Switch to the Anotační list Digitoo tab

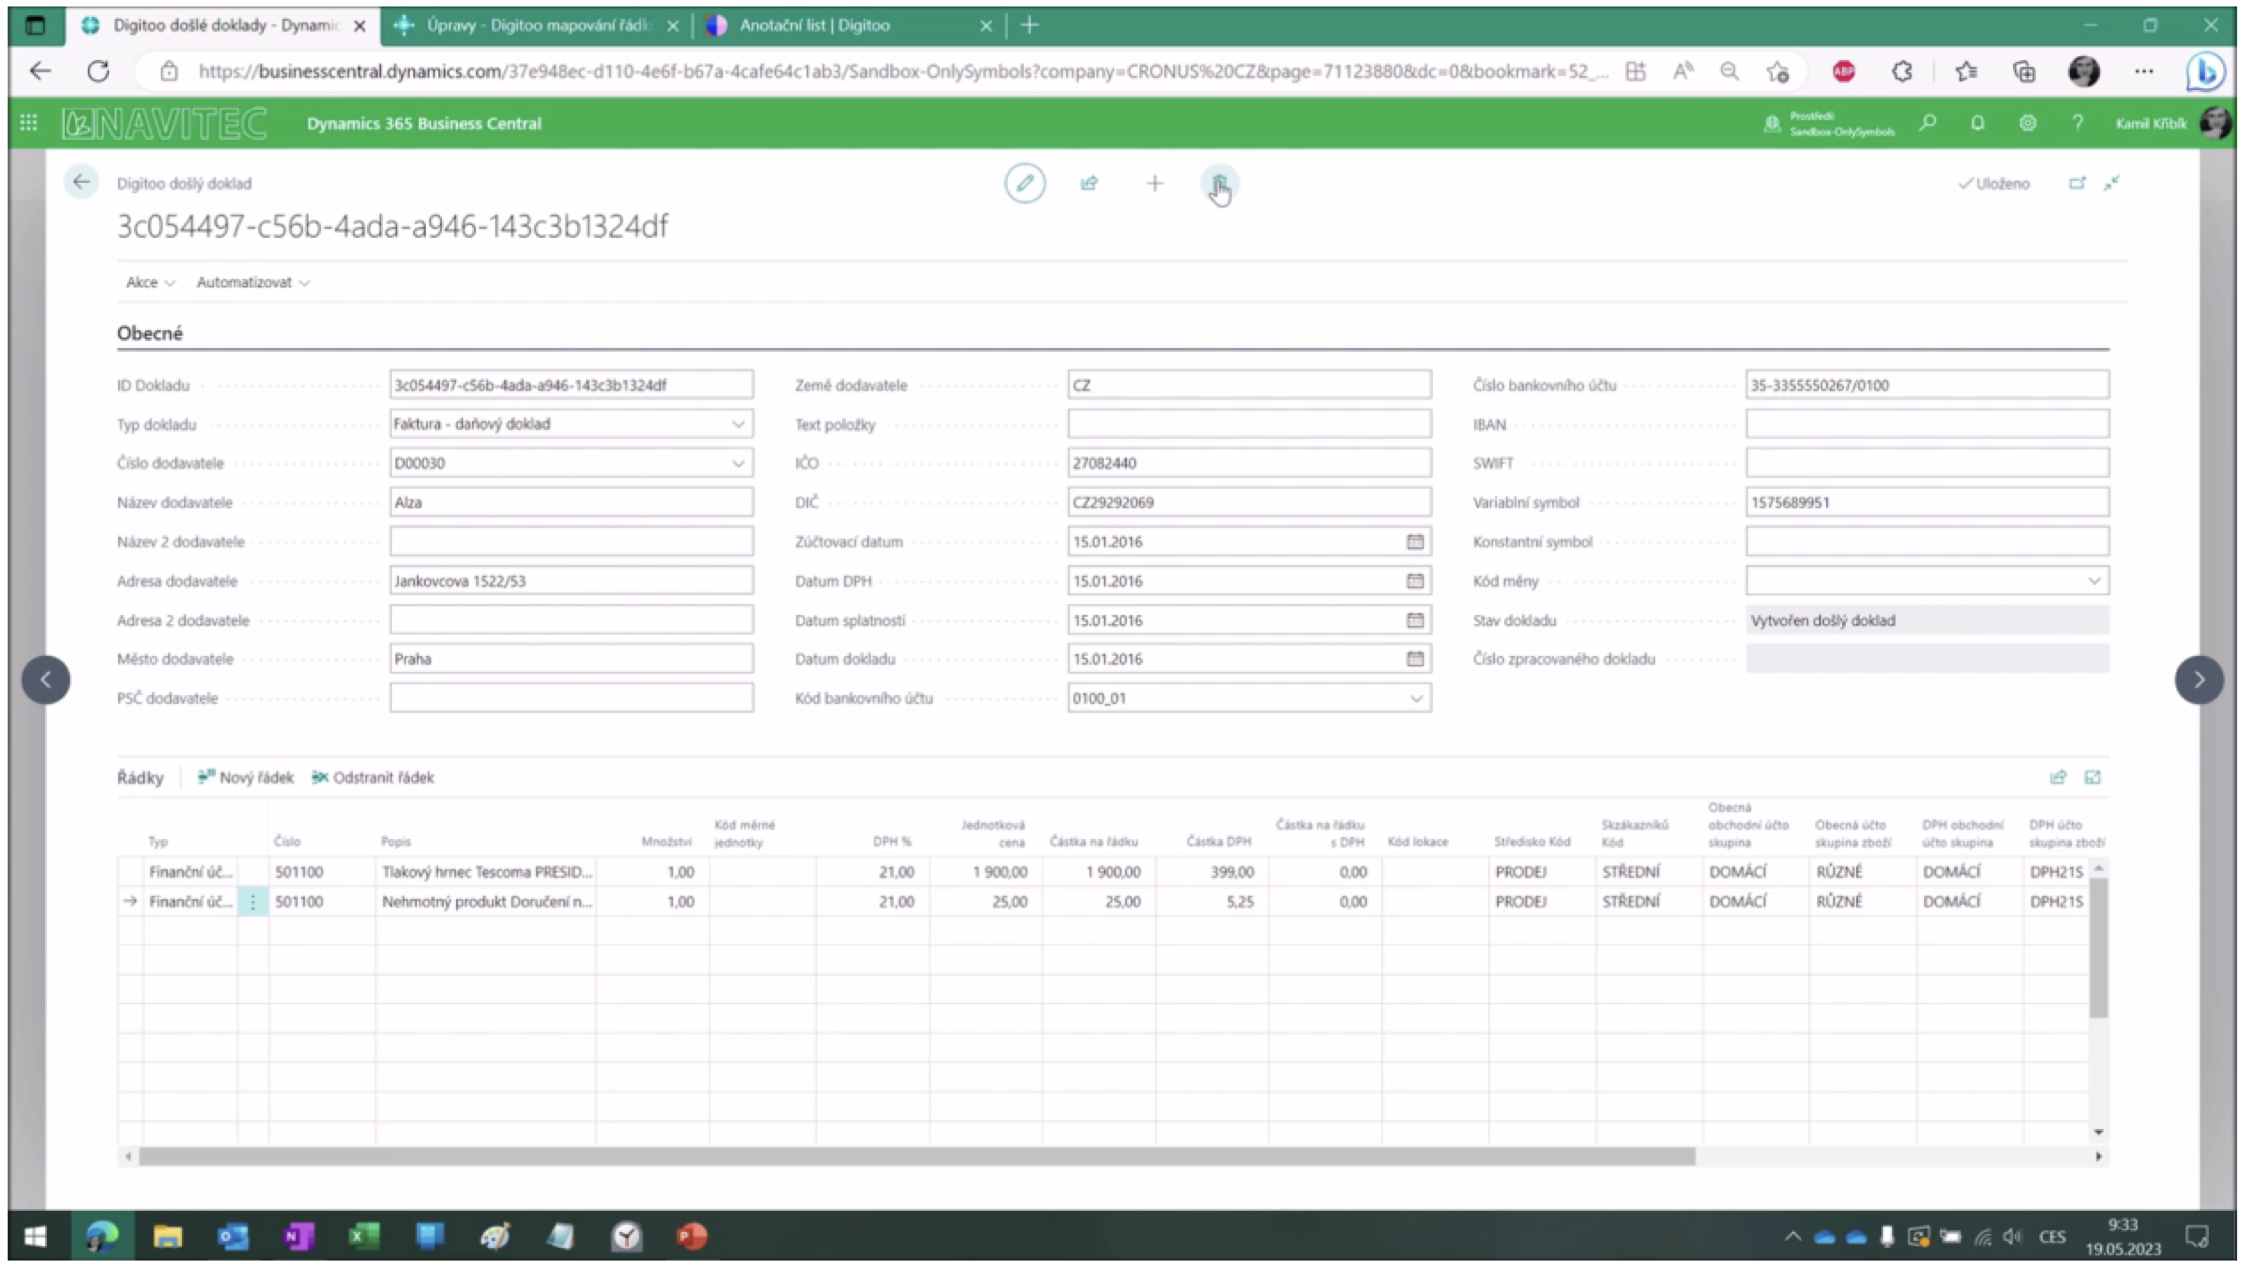[x=850, y=25]
